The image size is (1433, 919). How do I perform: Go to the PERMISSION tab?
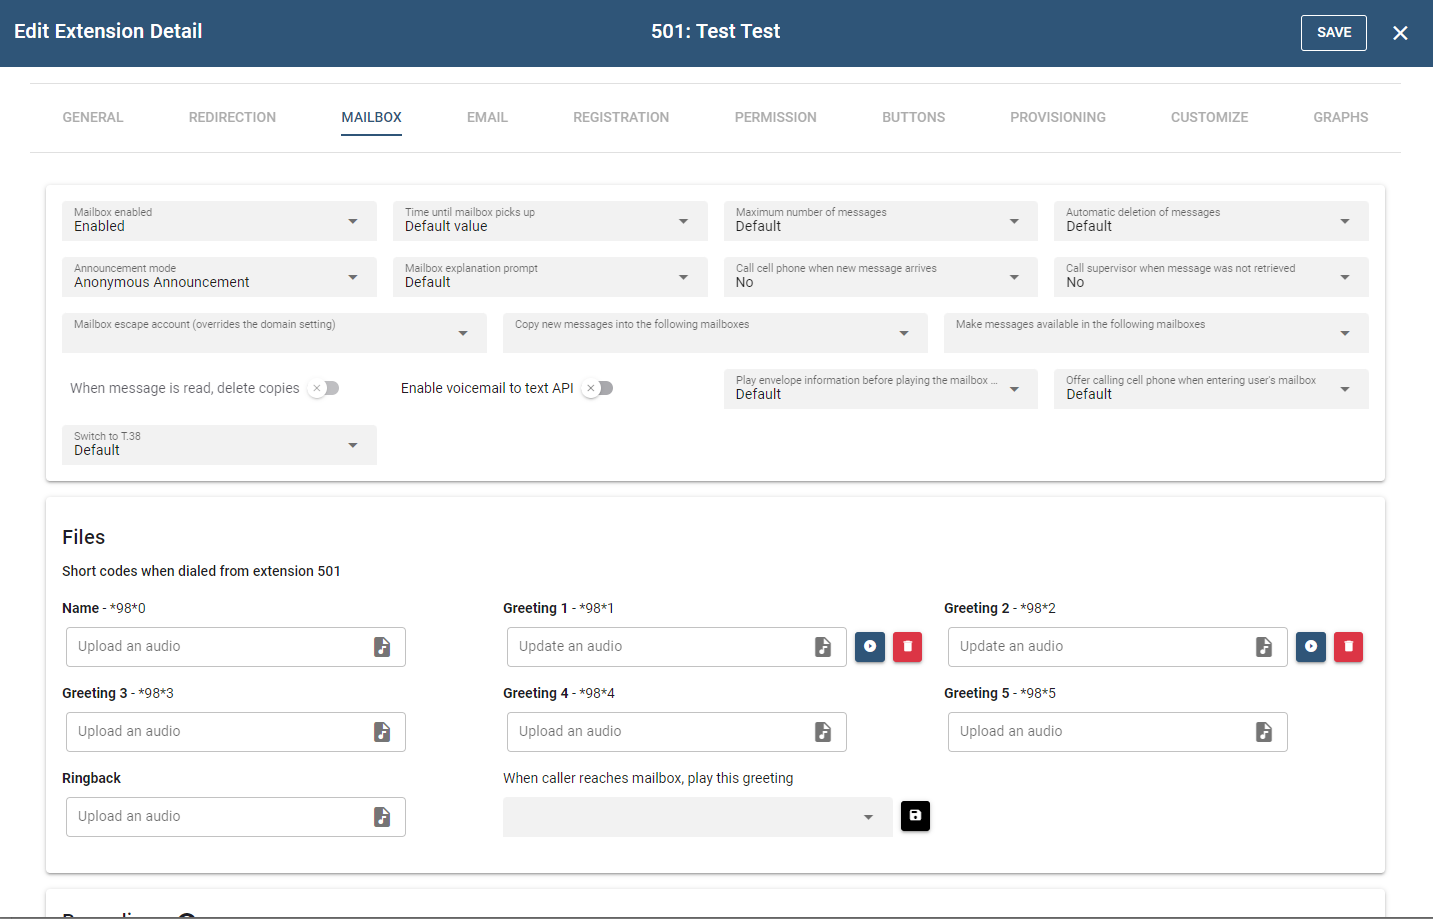coord(775,117)
